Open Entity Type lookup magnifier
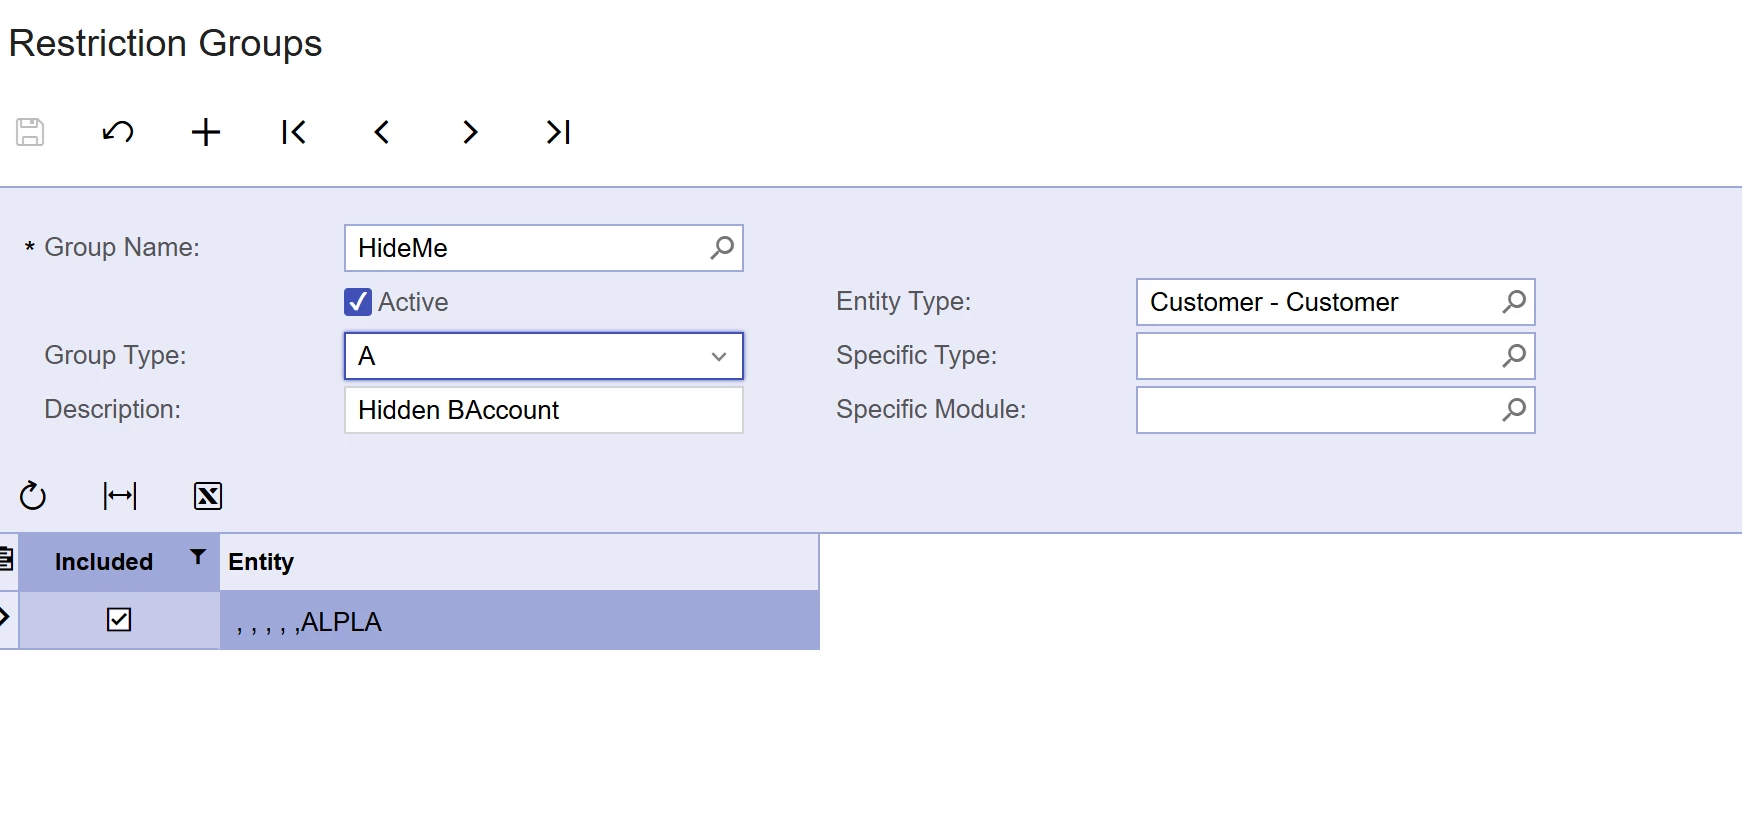 [x=1514, y=301]
